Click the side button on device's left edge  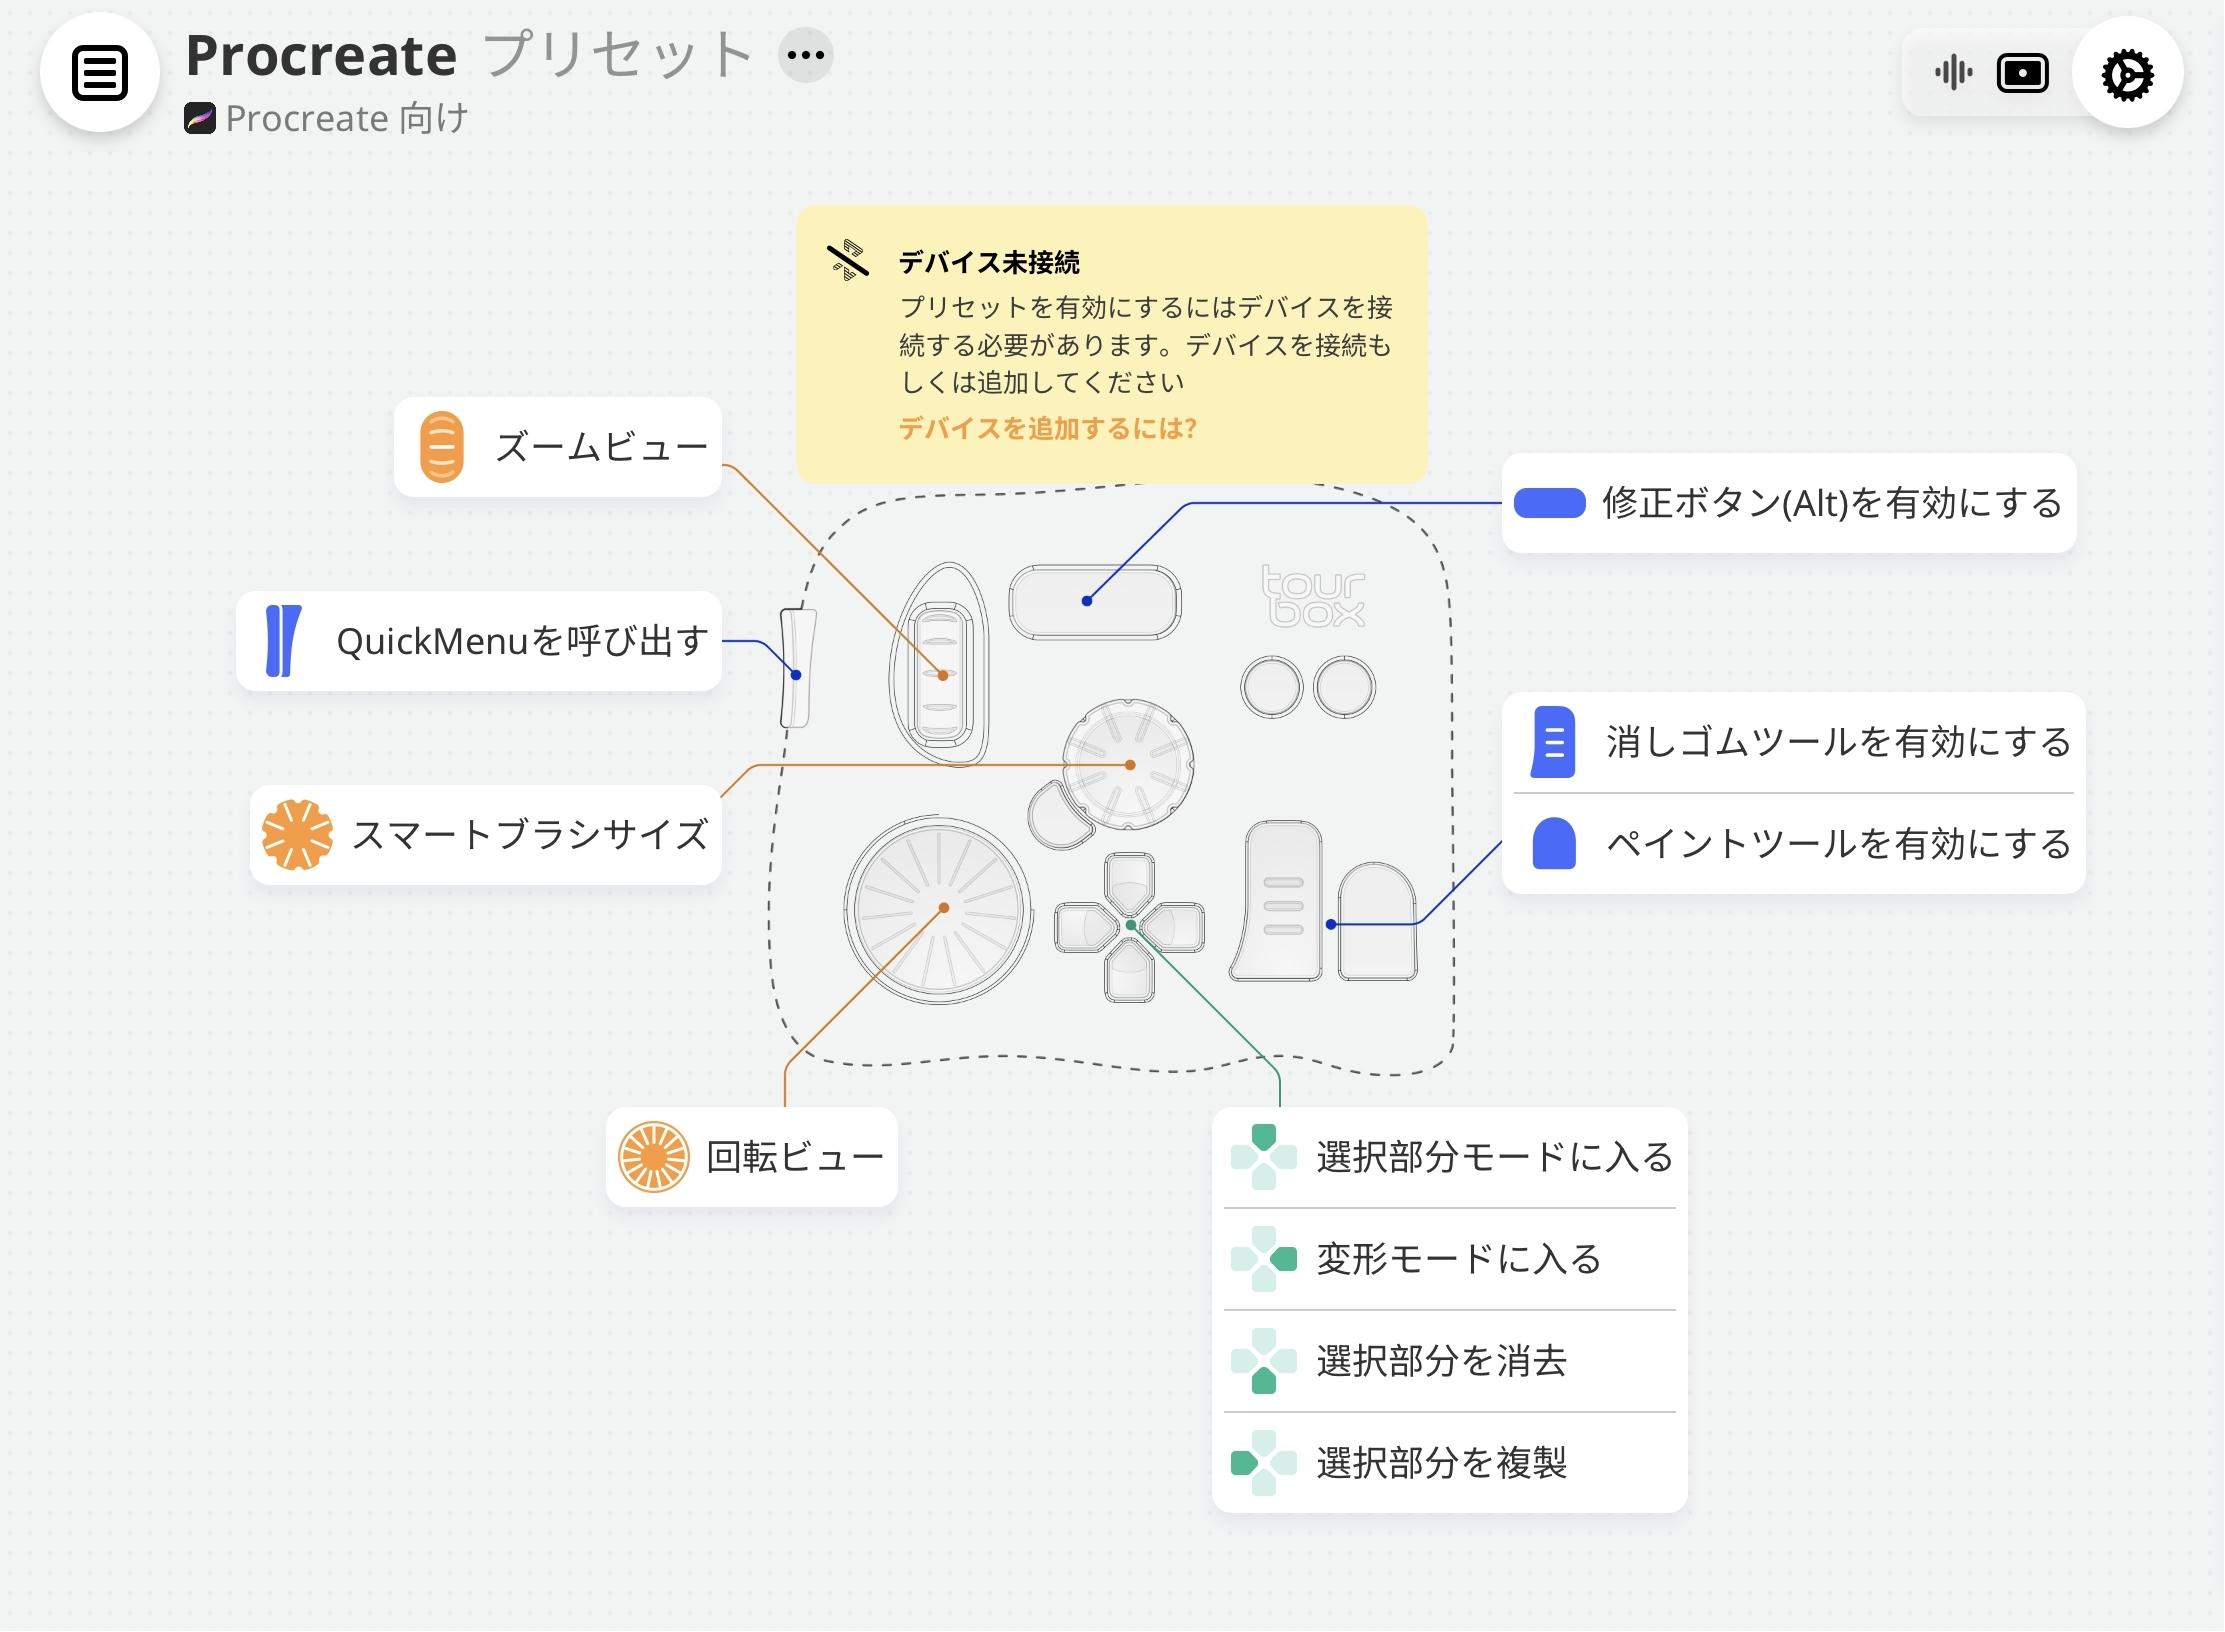coord(797,667)
